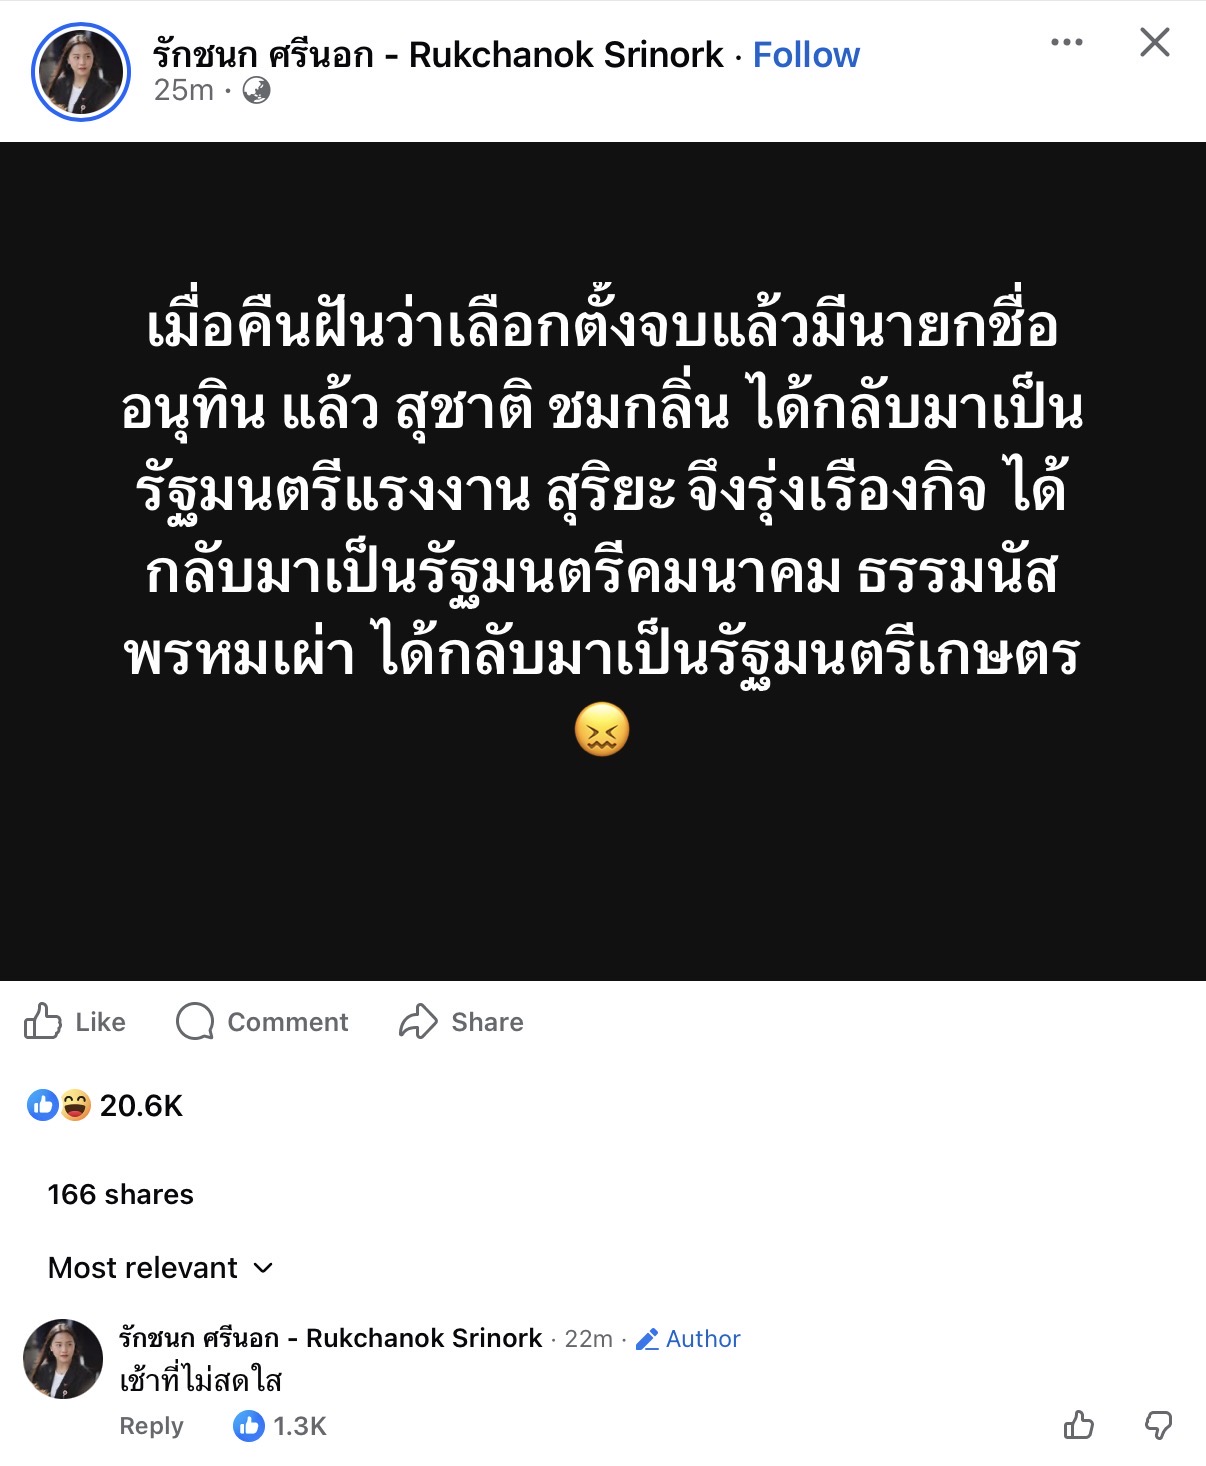Click the globe public-audience icon

(256, 91)
